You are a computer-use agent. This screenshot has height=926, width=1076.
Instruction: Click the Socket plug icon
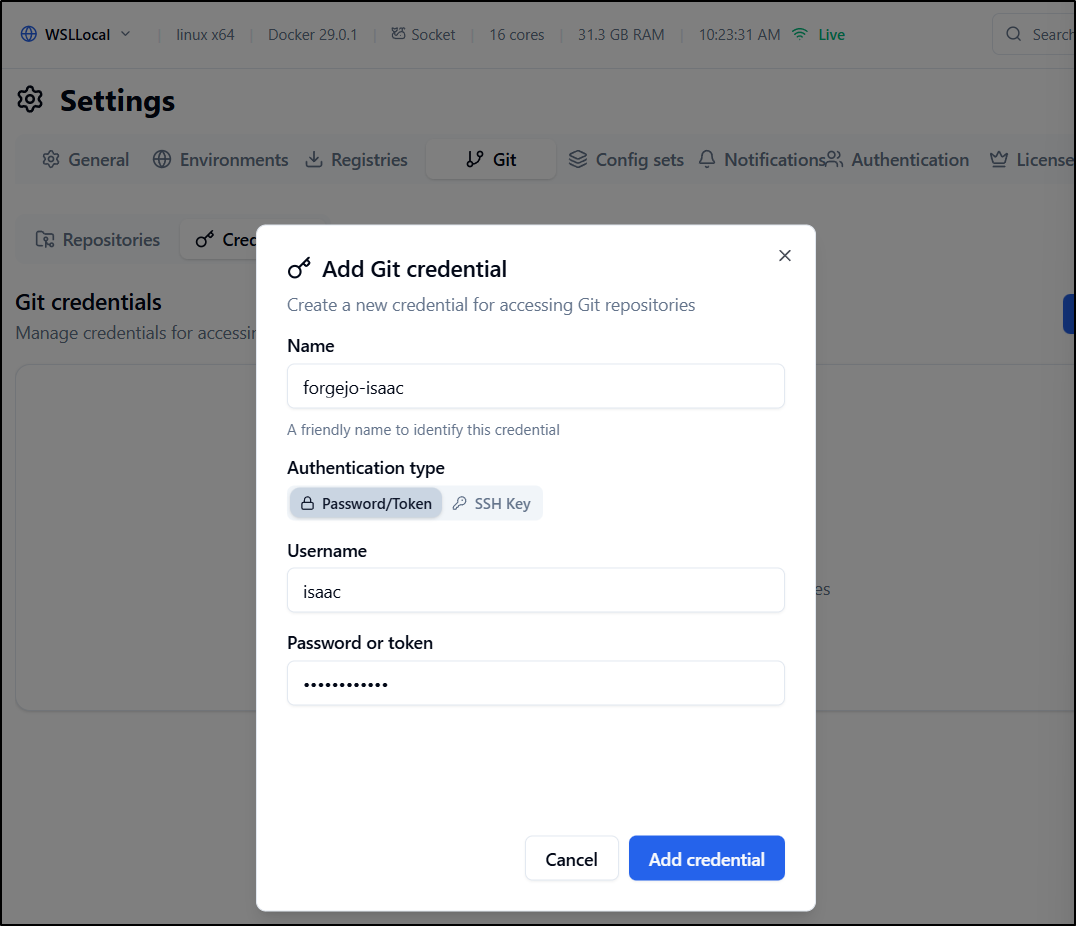point(398,34)
